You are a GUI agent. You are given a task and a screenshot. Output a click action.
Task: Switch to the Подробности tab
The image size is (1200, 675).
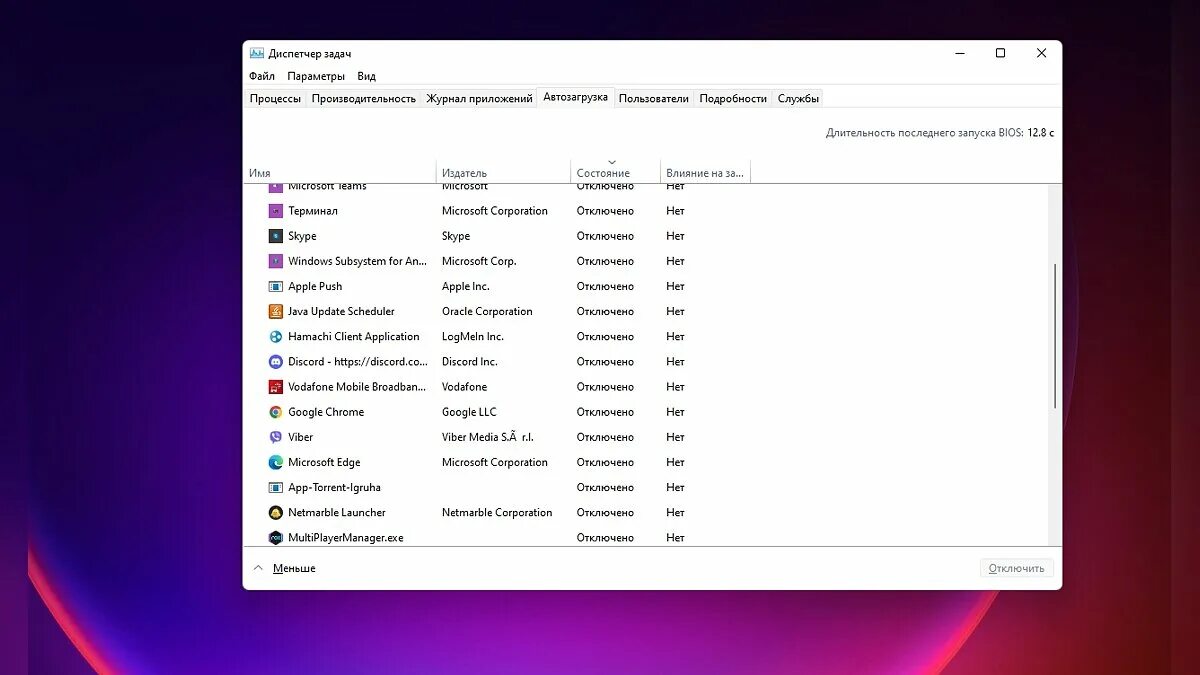(x=733, y=98)
